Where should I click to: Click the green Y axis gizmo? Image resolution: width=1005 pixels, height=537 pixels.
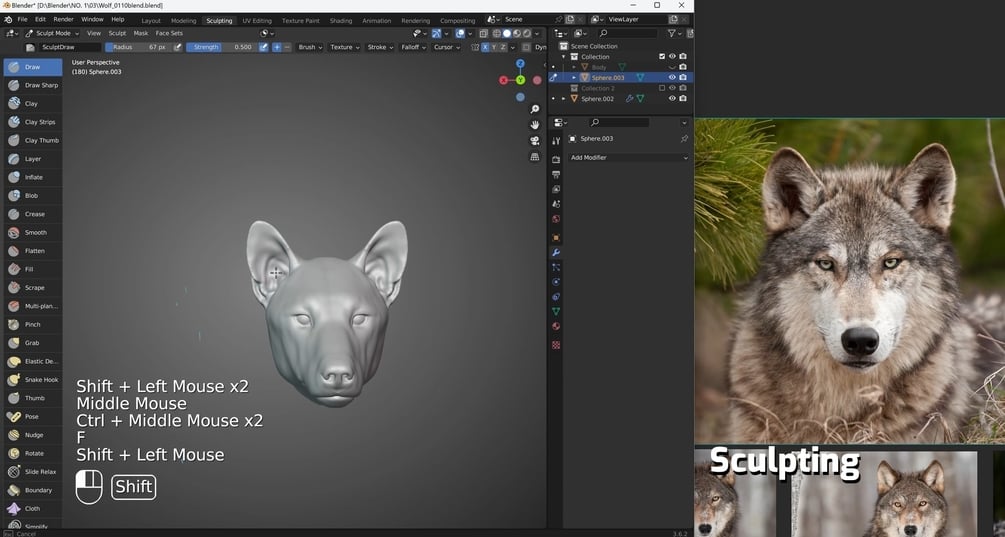520,80
